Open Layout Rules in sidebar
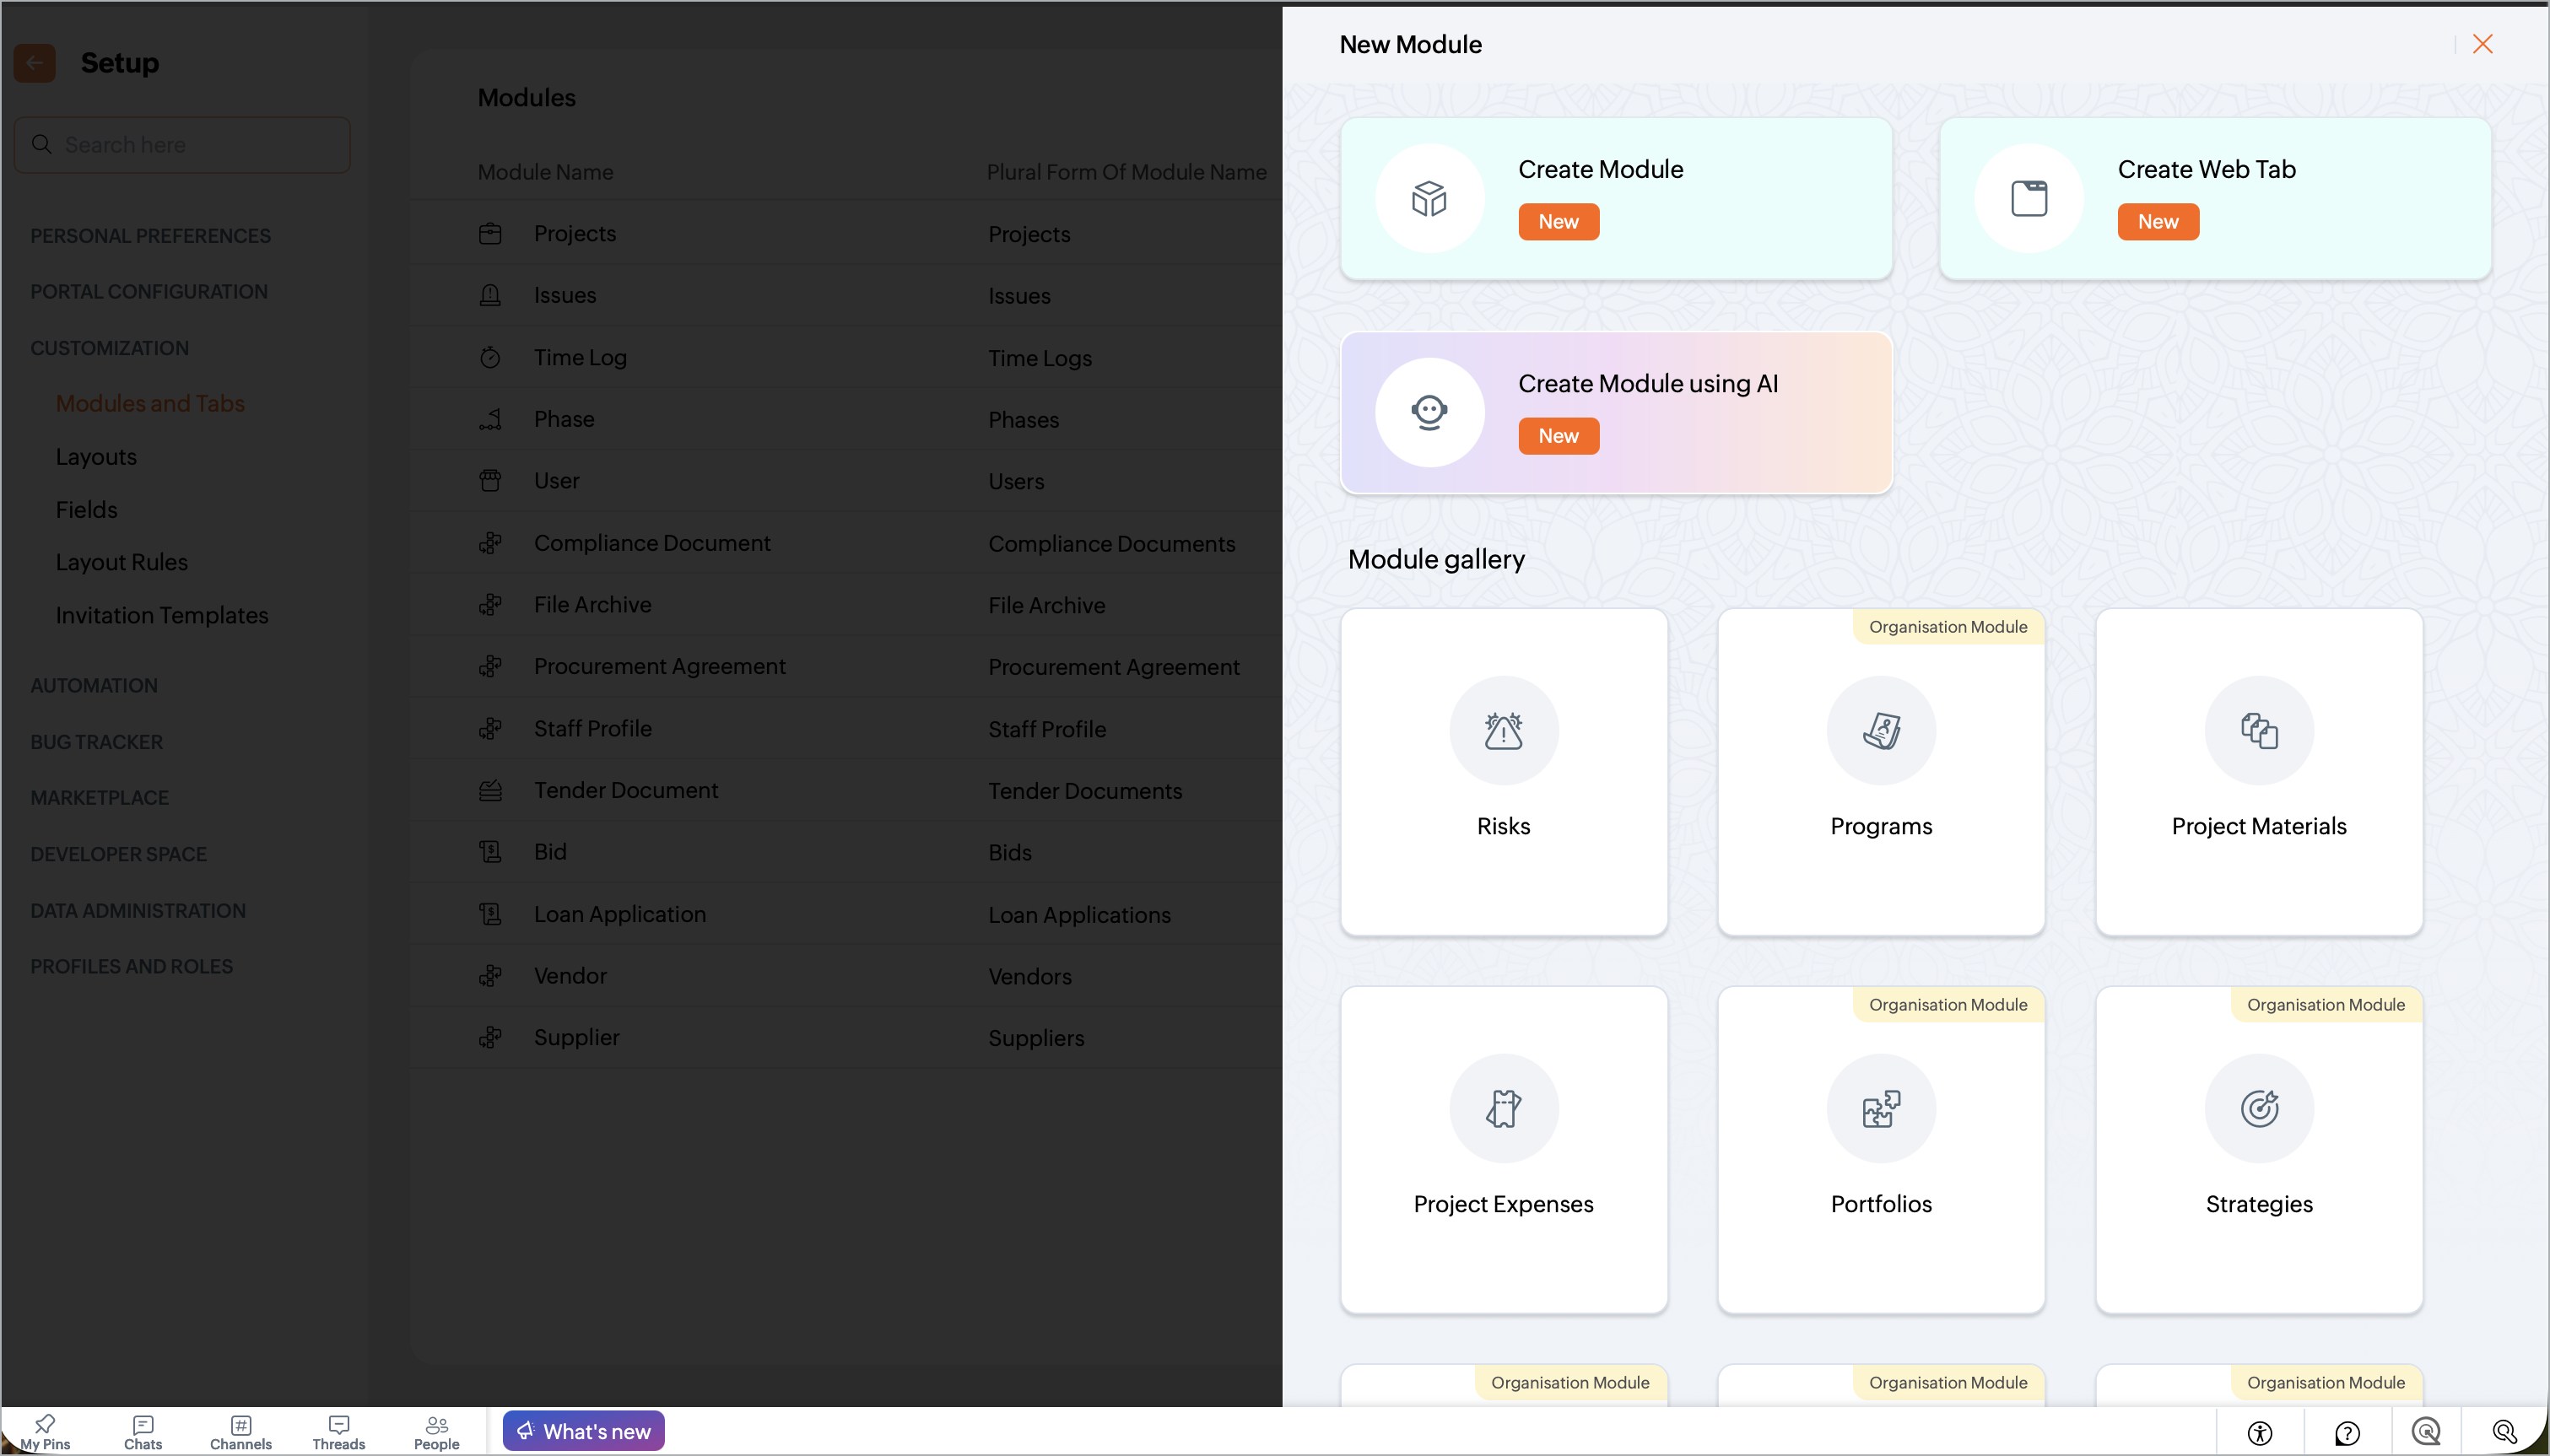Viewport: 2550px width, 1456px height. coord(122,562)
